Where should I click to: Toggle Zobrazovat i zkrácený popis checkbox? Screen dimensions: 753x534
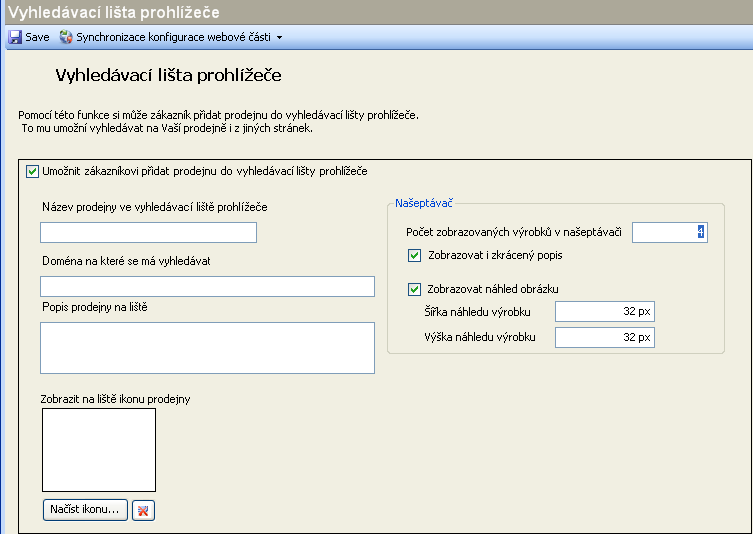414,255
